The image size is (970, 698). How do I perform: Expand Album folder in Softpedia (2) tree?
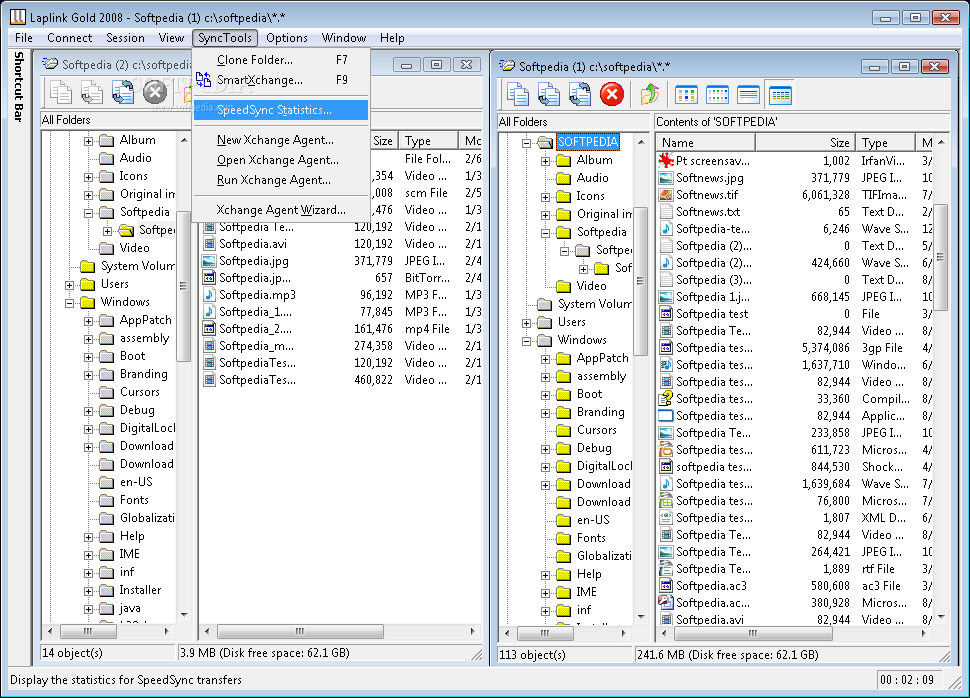click(x=88, y=141)
